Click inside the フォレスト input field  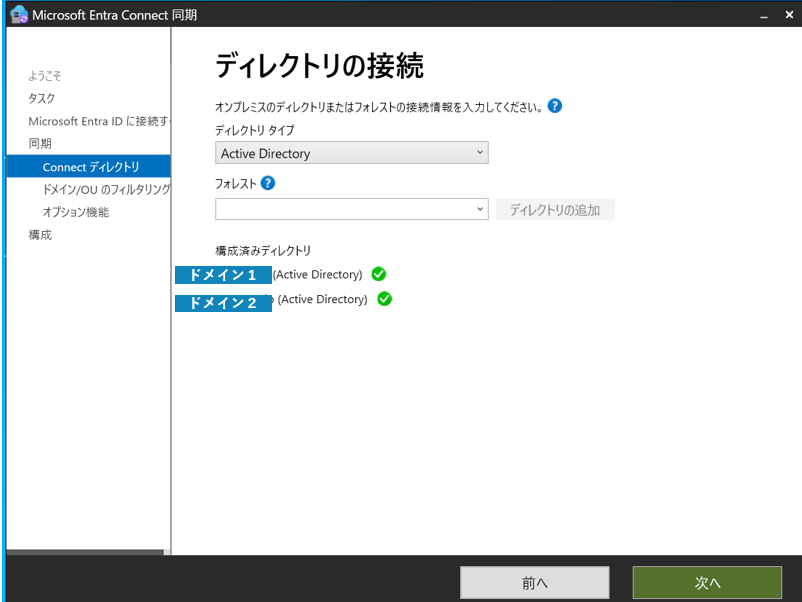pyautogui.click(x=340, y=208)
